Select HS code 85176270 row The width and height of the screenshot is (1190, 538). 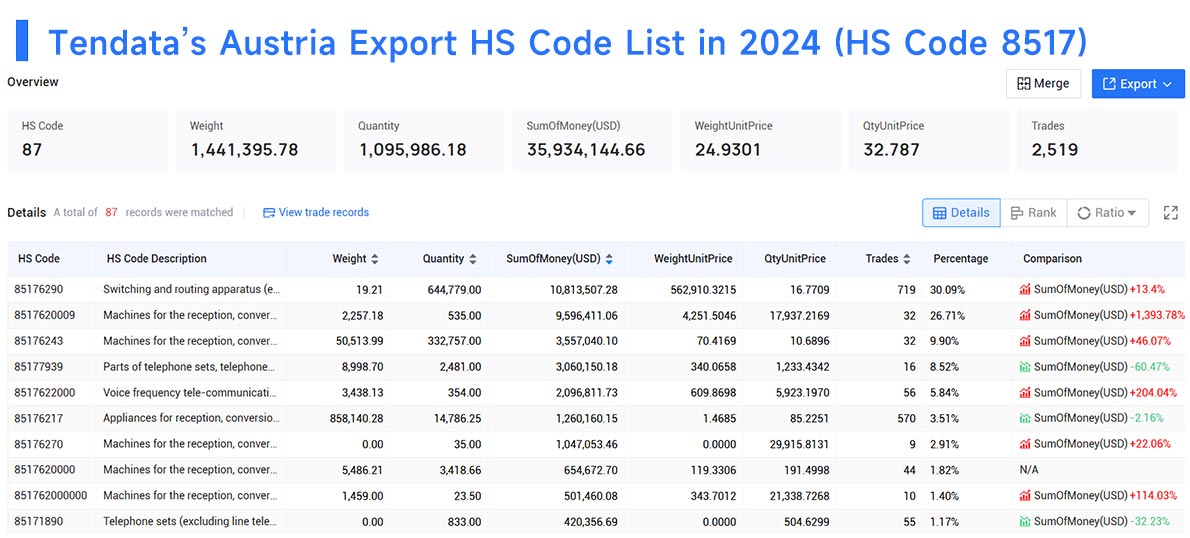[596, 445]
